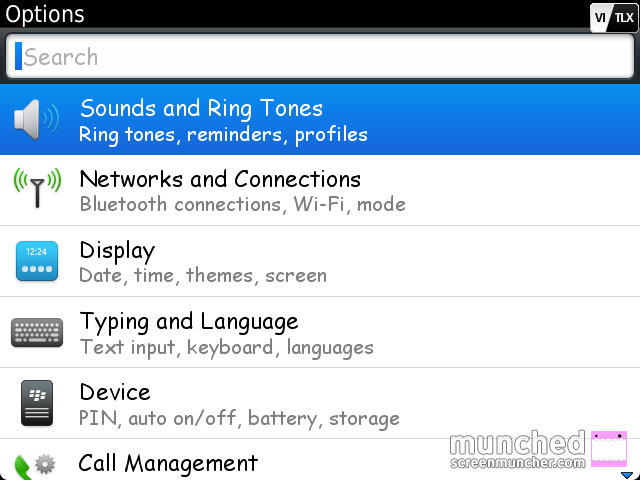This screenshot has height=480, width=640.
Task: Focus the Search input field
Action: 320,56
